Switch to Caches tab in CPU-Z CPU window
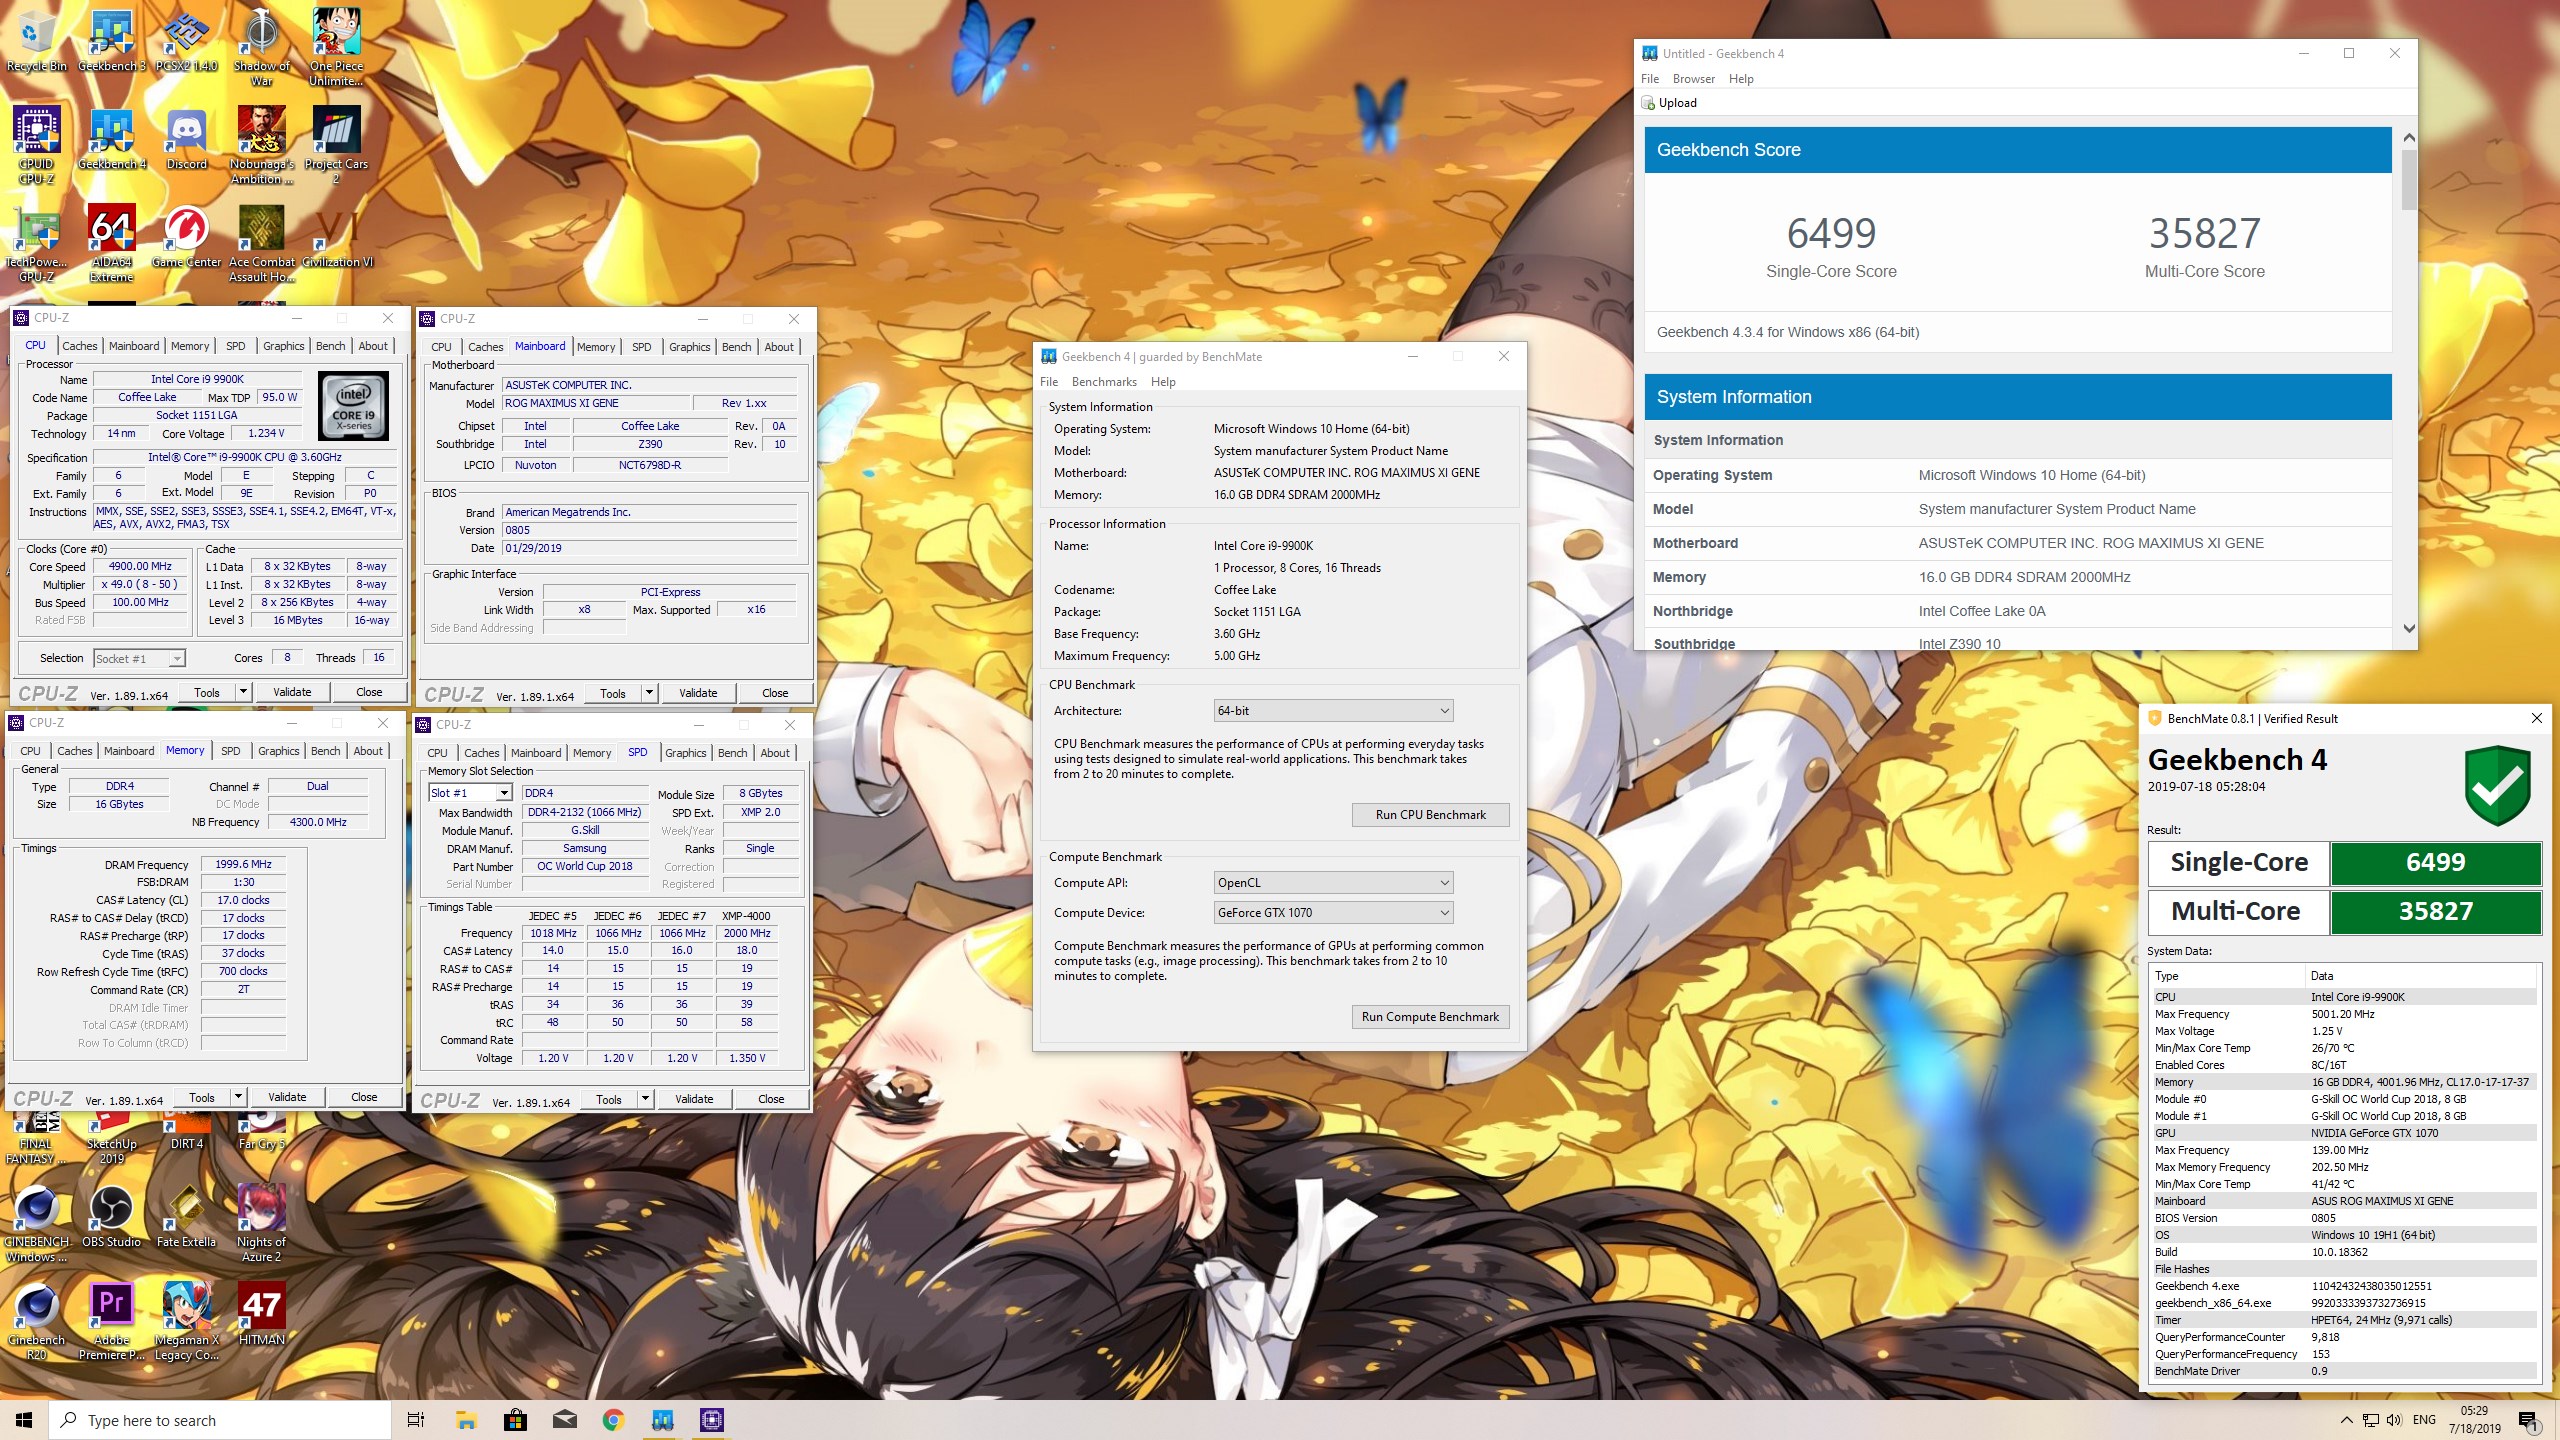 pos(80,346)
